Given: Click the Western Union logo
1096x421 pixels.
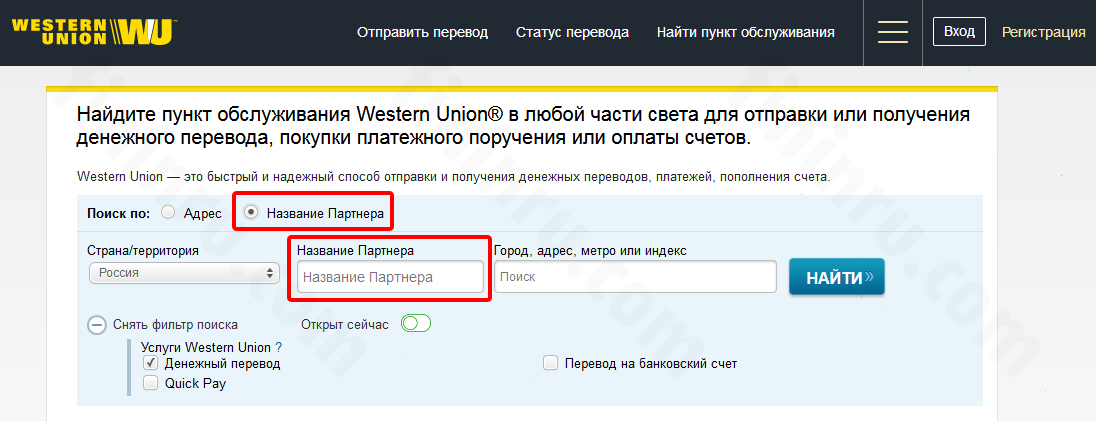Looking at the screenshot, I should pyautogui.click(x=94, y=31).
